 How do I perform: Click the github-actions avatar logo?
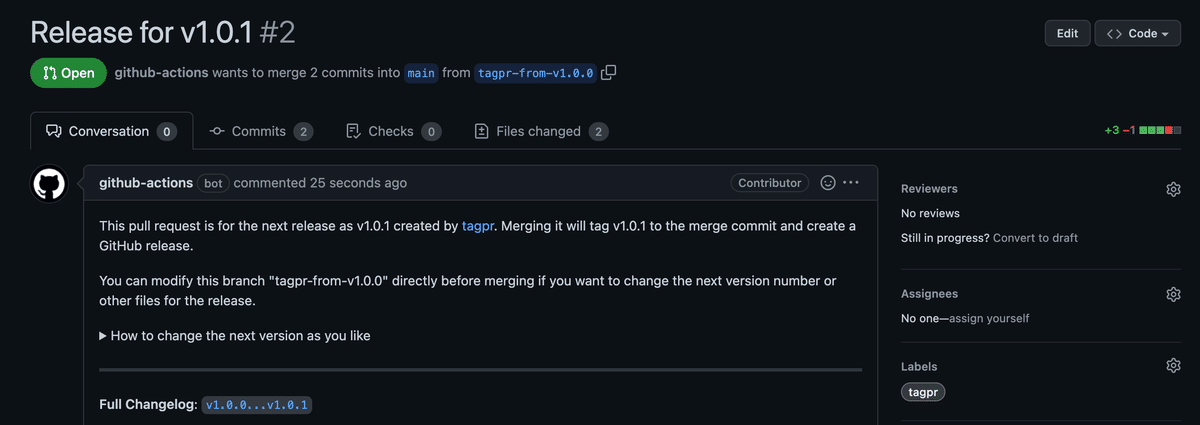(49, 184)
